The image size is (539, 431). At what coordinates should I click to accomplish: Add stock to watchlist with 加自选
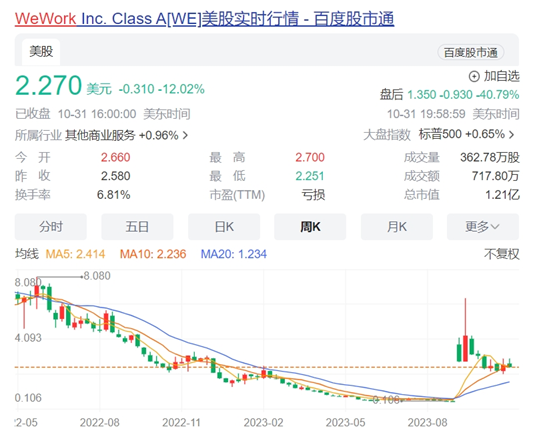[494, 76]
